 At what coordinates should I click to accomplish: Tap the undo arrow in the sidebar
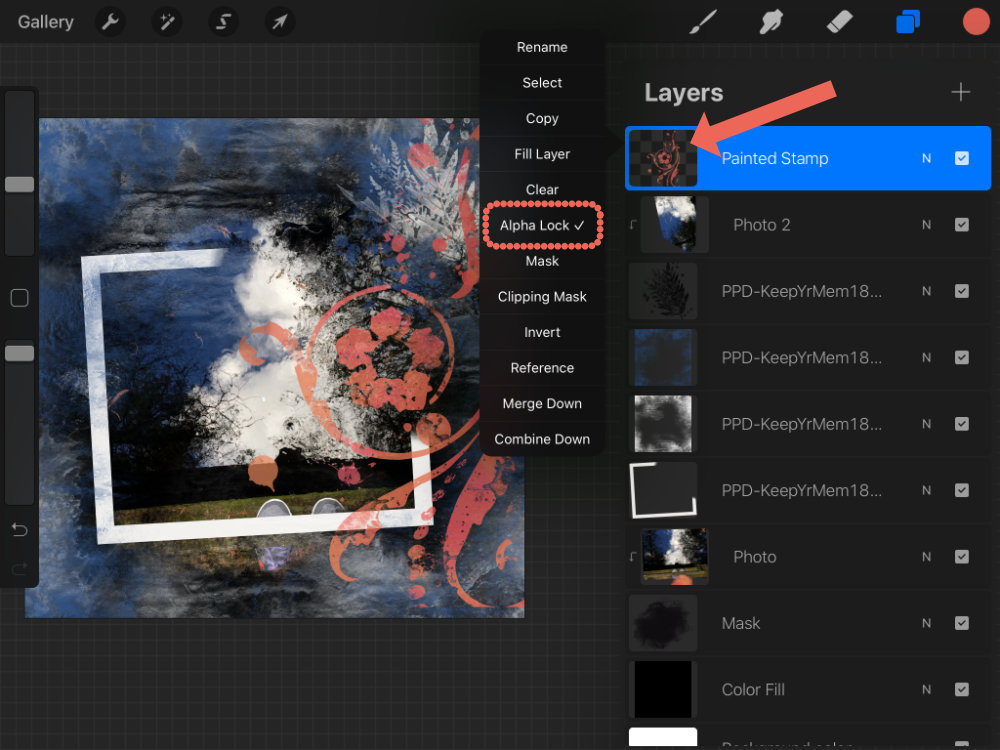coord(19,529)
